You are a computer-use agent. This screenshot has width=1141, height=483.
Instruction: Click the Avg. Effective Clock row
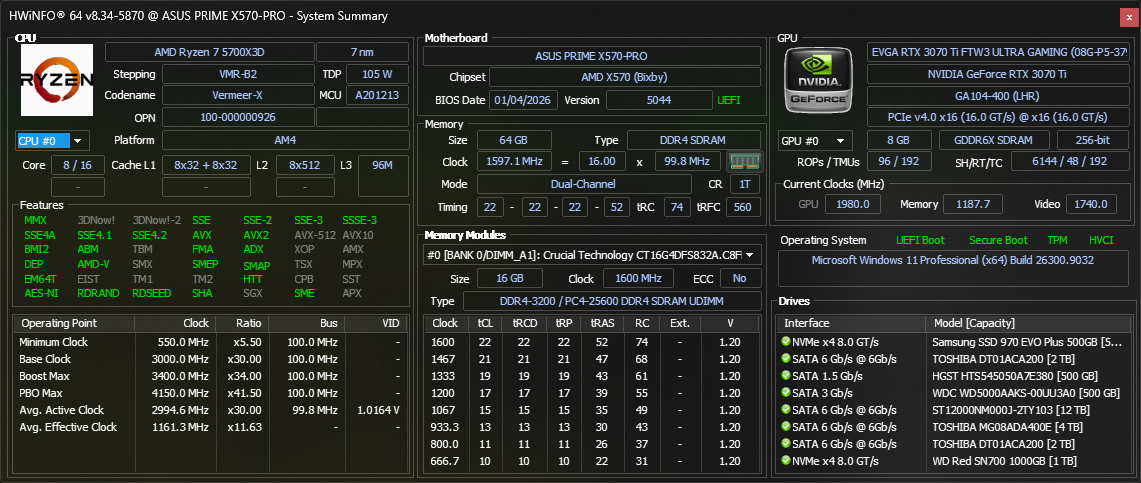point(210,427)
